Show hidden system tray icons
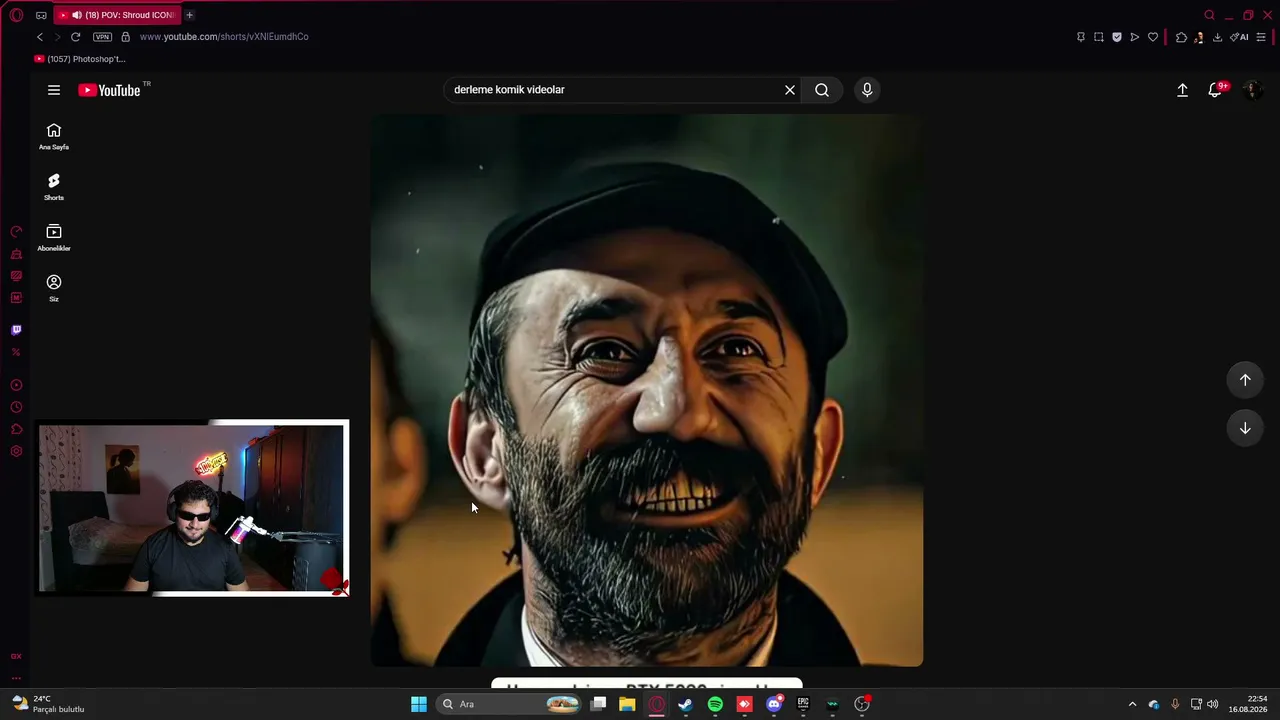 1132,704
